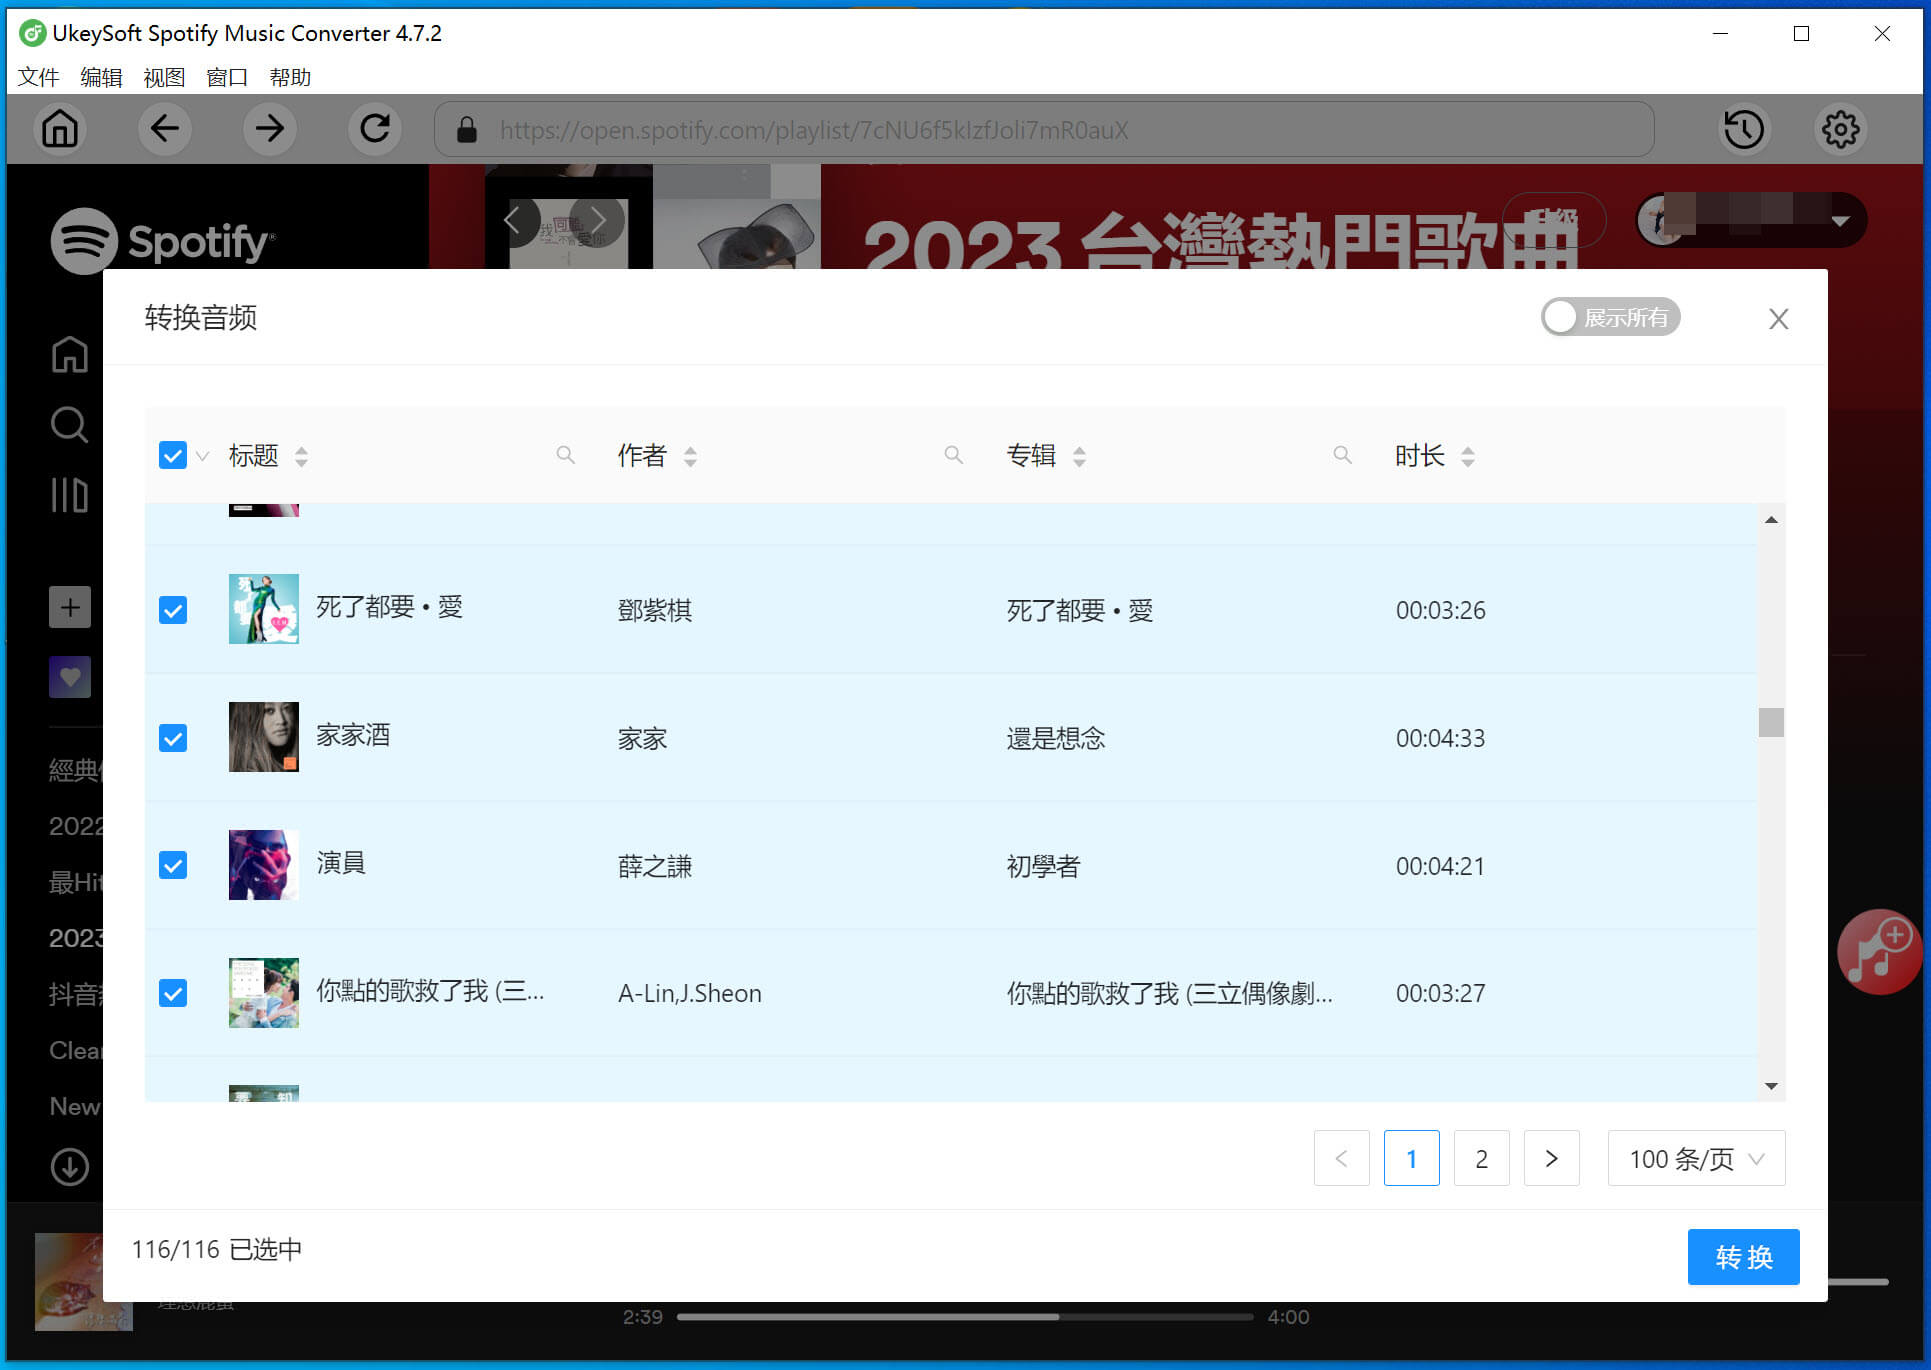The image size is (1931, 1370).
Task: Click the 家家酒 album cover
Action: click(264, 737)
